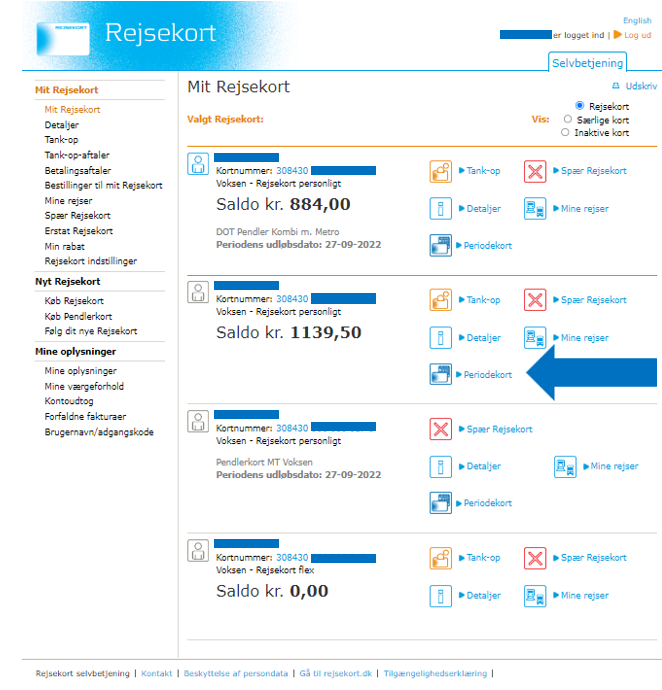This screenshot has height=690, width=662.
Task: Click the Log ud link
Action: (637, 35)
